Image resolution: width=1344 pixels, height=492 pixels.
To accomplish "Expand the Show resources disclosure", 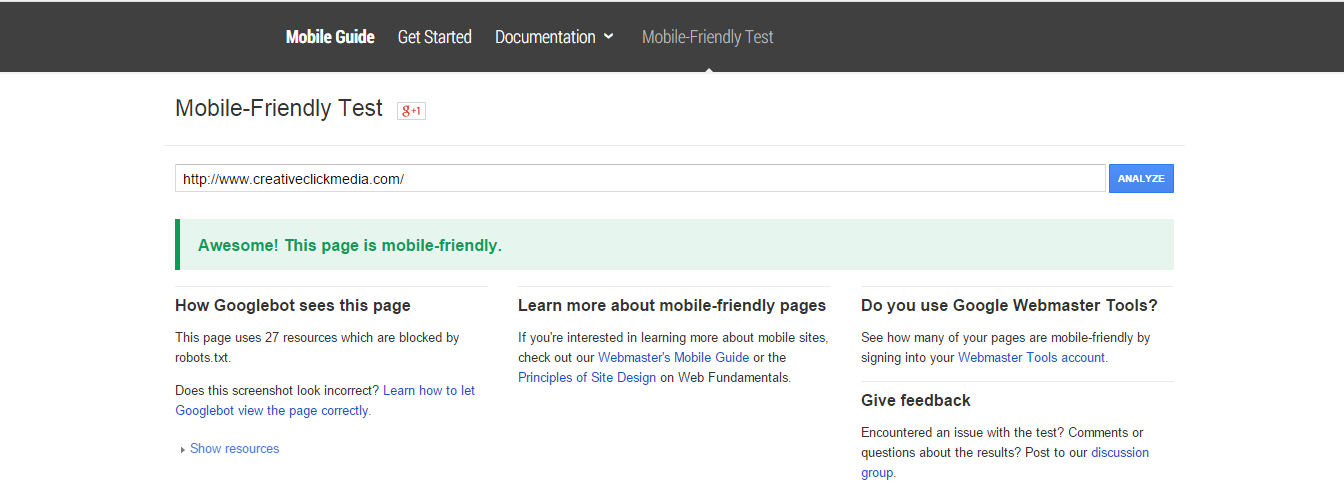I will (229, 449).
